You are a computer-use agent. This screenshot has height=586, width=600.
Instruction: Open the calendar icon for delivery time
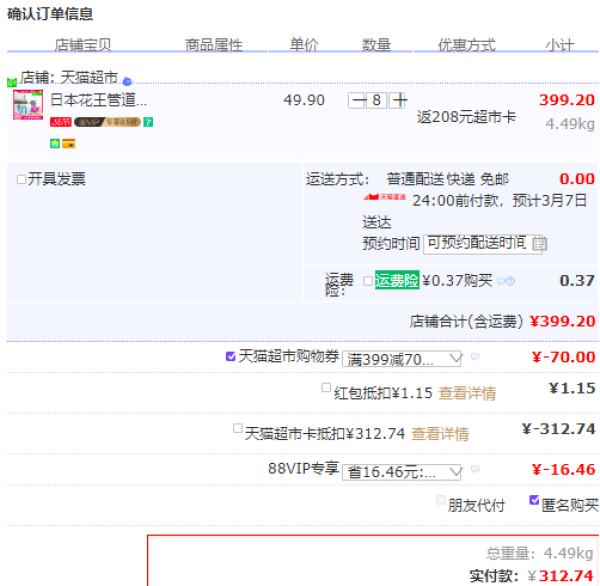[x=540, y=243]
